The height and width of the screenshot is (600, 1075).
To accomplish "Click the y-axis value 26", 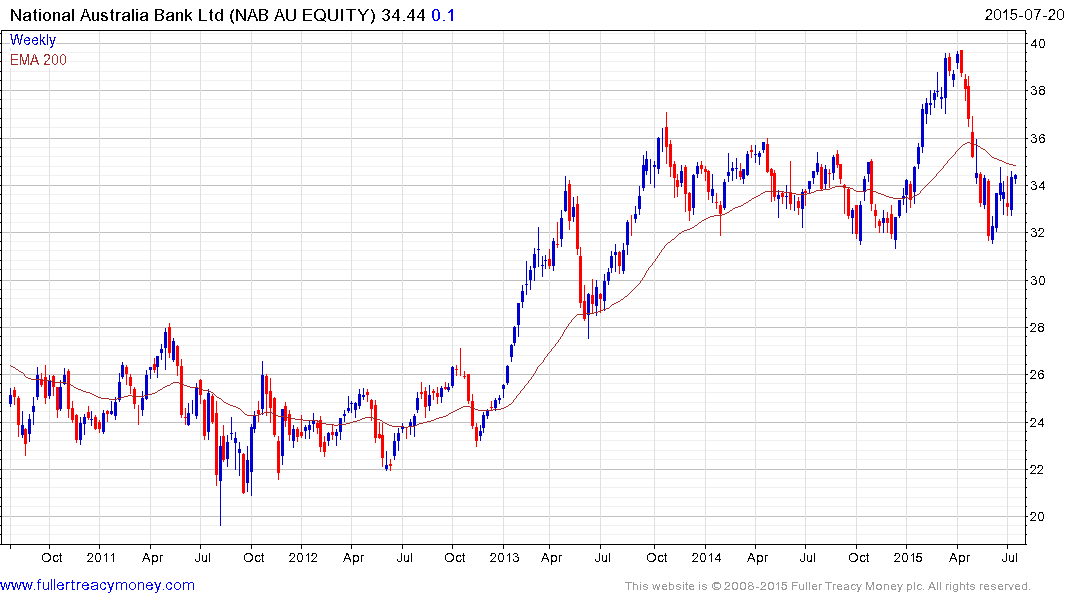I will tap(1037, 375).
